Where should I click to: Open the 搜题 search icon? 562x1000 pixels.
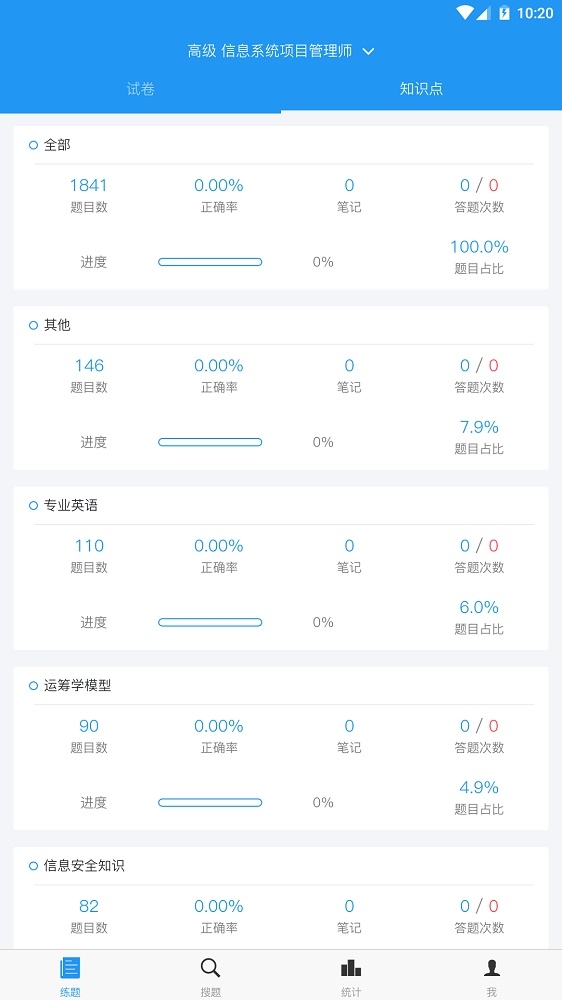[x=211, y=969]
